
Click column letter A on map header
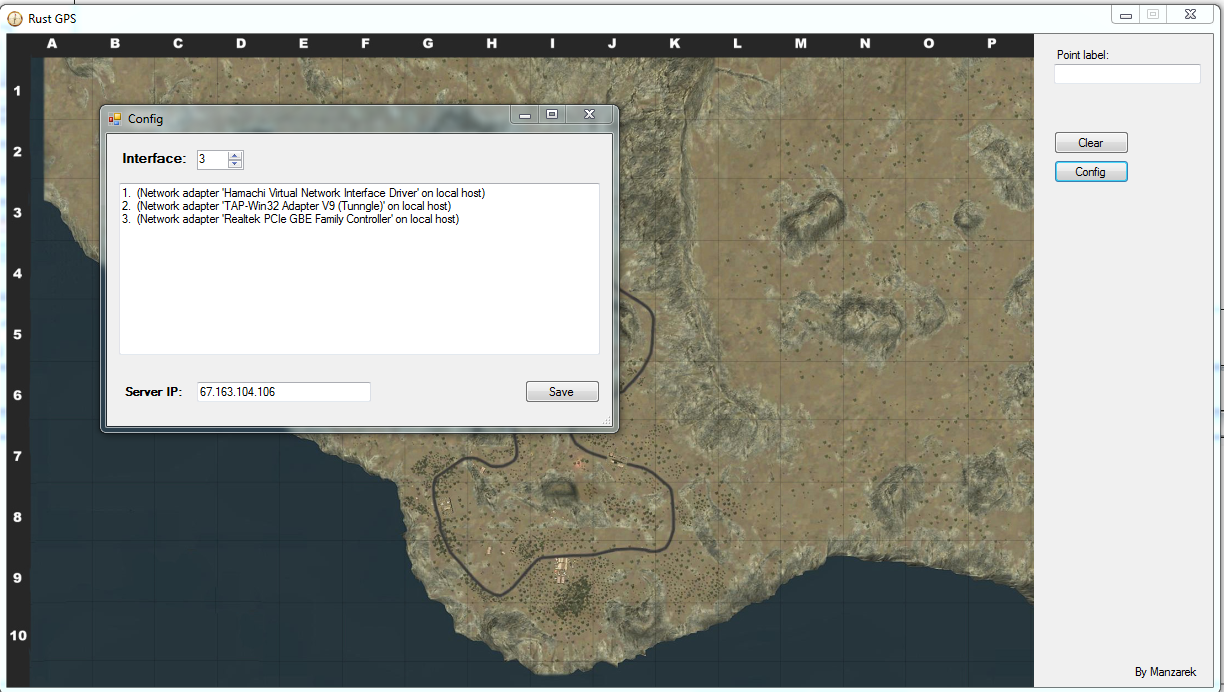tap(52, 44)
